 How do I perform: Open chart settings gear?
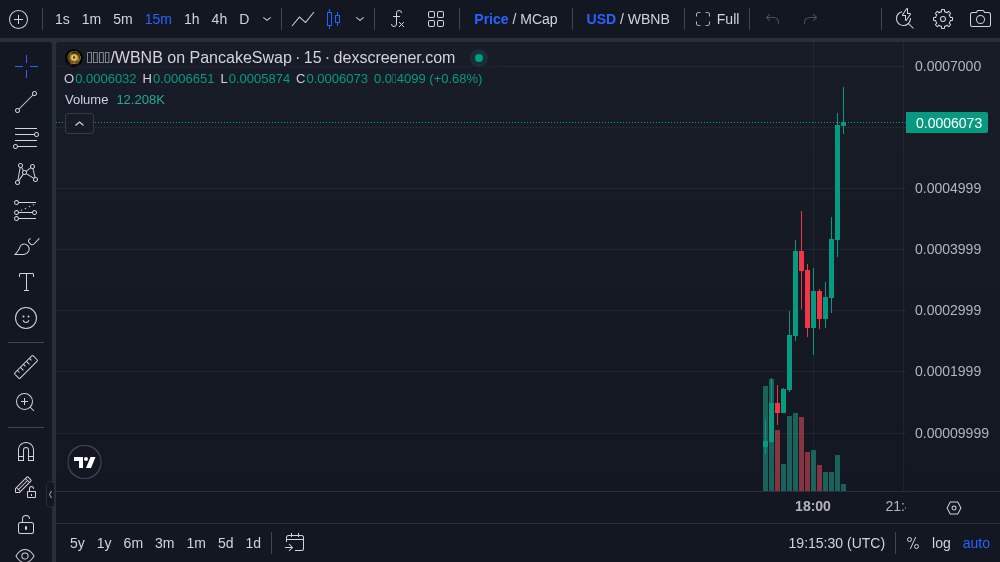[x=942, y=19]
